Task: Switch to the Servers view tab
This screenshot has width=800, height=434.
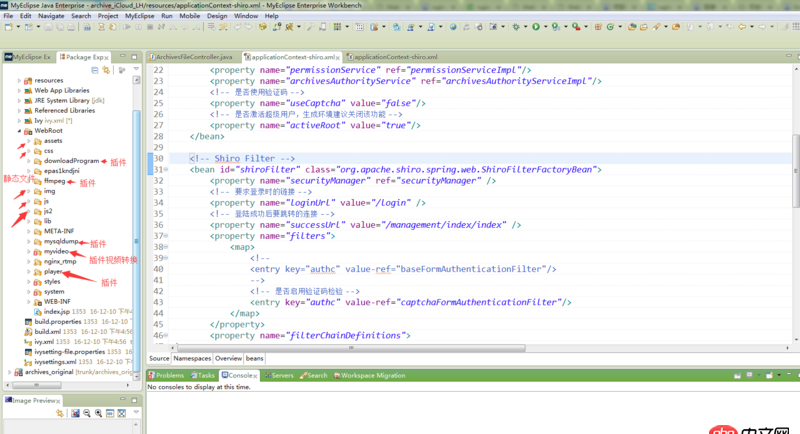Action: coord(282,375)
